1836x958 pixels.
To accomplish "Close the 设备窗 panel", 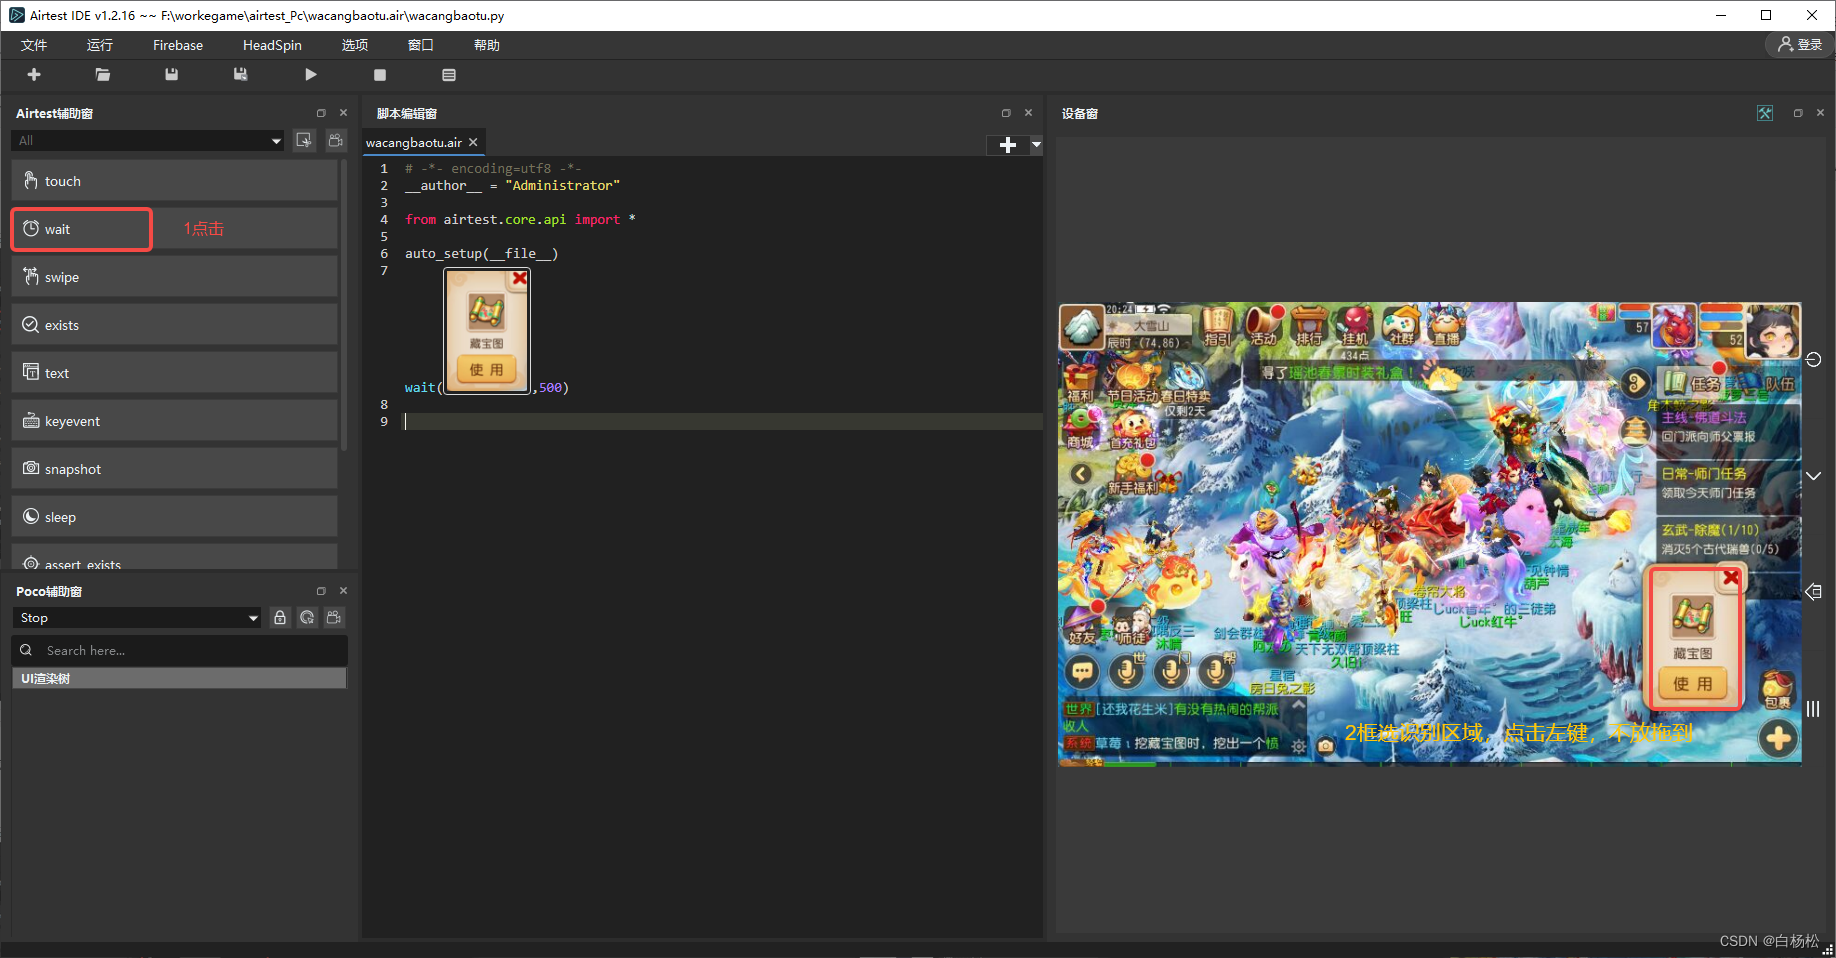I will click(1820, 113).
